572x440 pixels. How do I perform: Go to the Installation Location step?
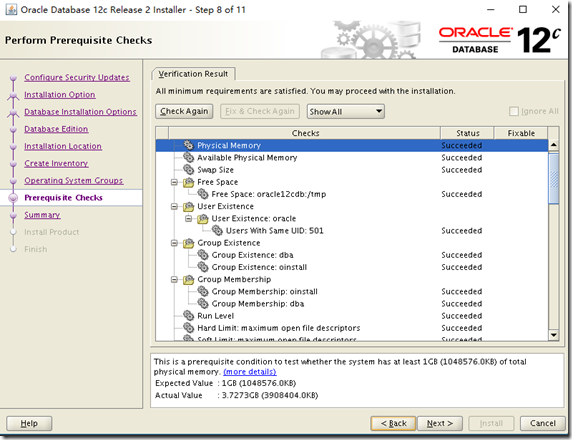click(63, 146)
